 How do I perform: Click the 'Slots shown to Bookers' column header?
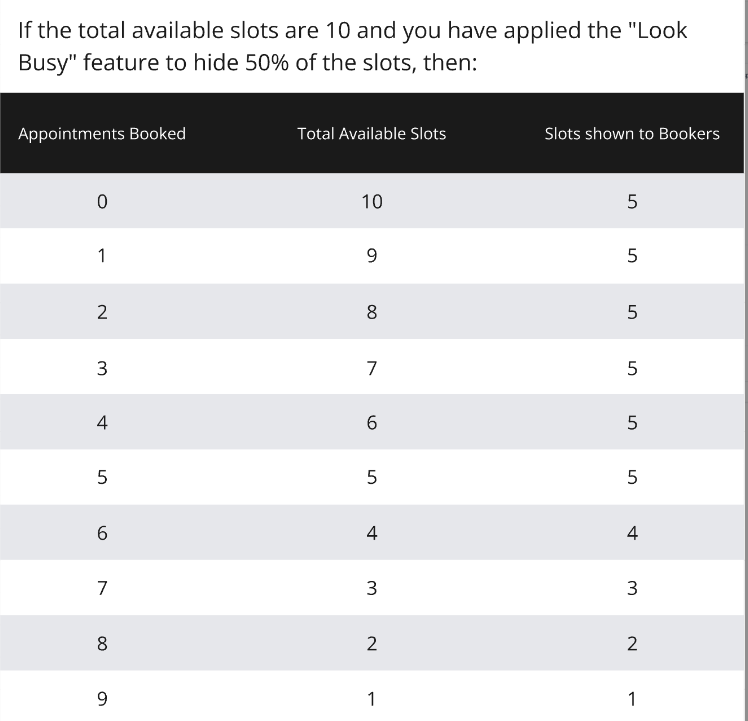coord(631,134)
